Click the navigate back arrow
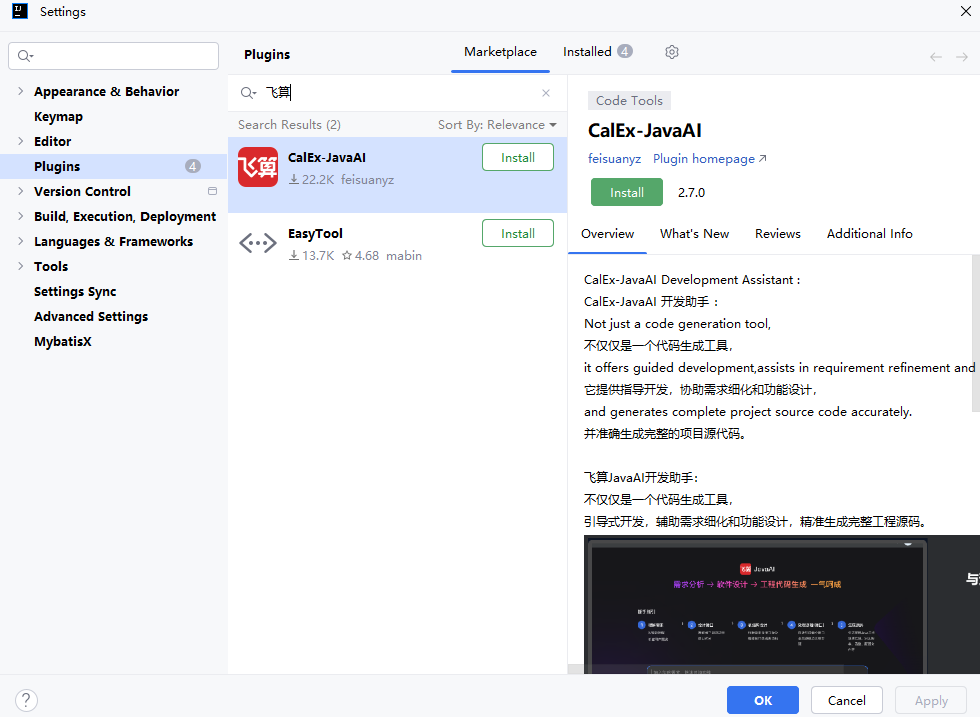Screen dimensions: 980x717 coord(936,57)
